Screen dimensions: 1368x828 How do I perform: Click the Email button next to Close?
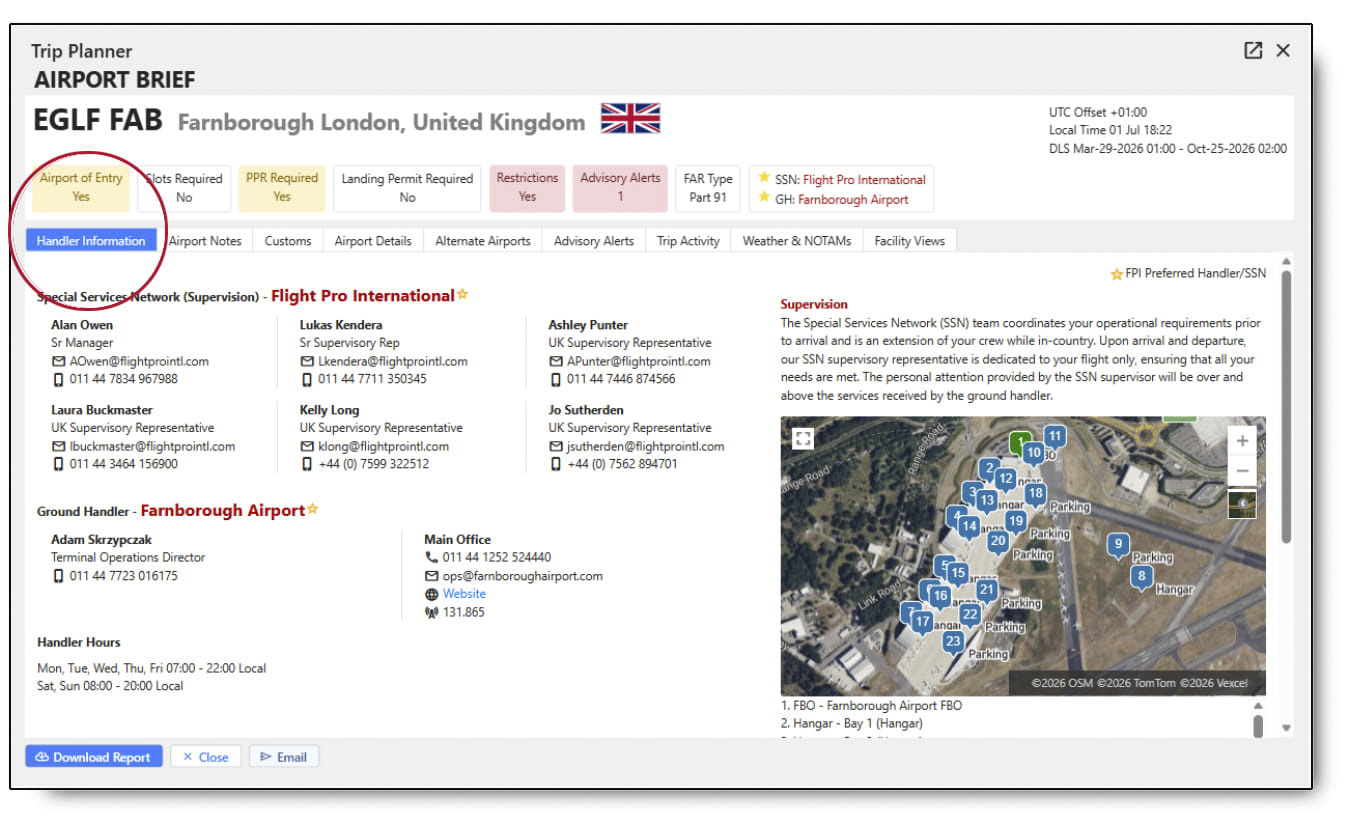tap(284, 757)
